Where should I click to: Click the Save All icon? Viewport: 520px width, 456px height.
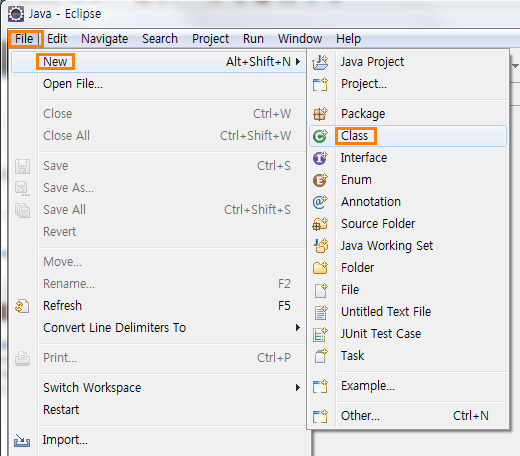pyautogui.click(x=22, y=210)
